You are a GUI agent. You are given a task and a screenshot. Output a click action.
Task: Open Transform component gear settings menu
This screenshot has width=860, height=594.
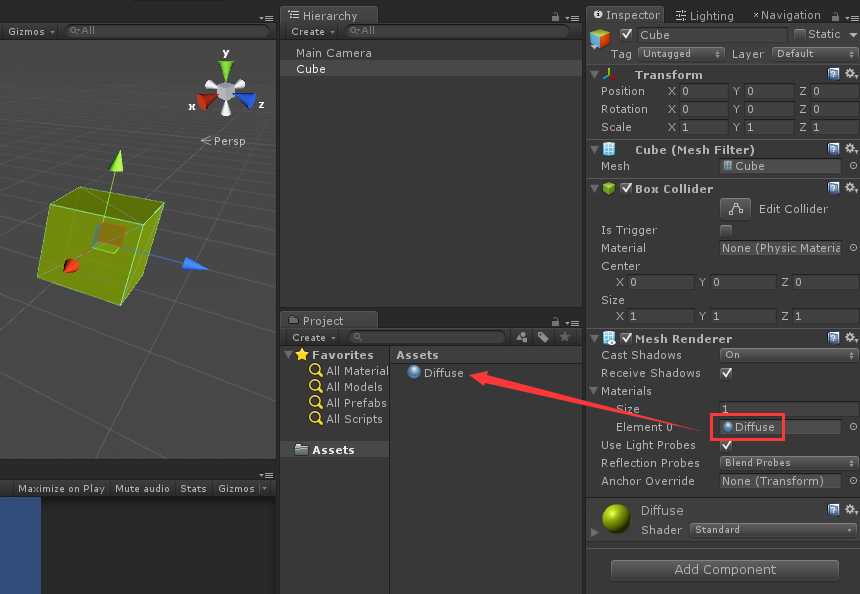tap(850, 73)
